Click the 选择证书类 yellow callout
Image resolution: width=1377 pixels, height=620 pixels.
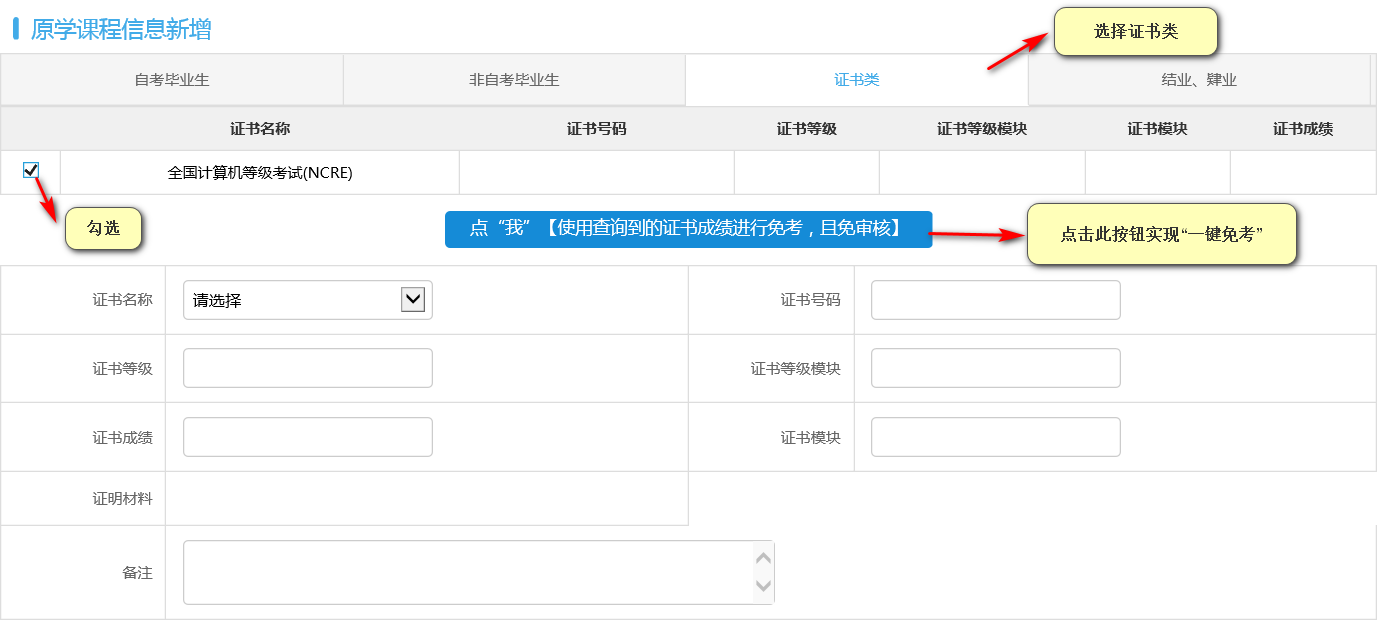tap(1135, 32)
